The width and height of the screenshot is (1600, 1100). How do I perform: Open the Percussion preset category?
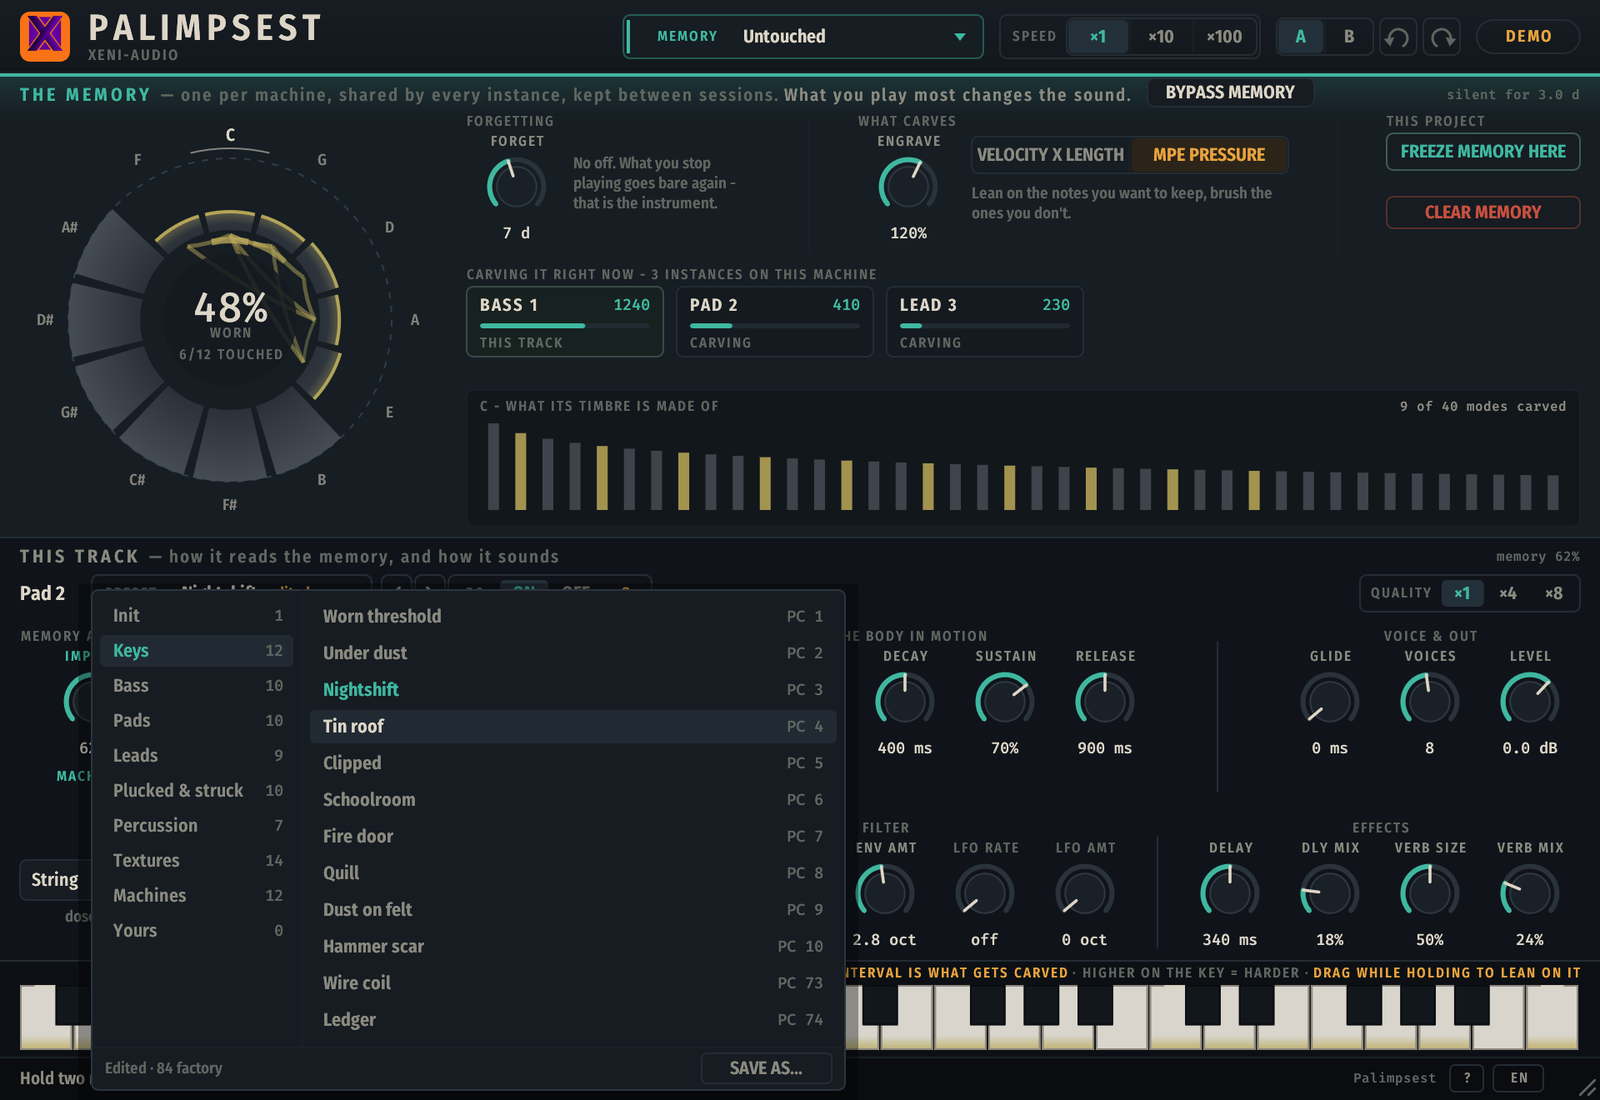(197, 826)
